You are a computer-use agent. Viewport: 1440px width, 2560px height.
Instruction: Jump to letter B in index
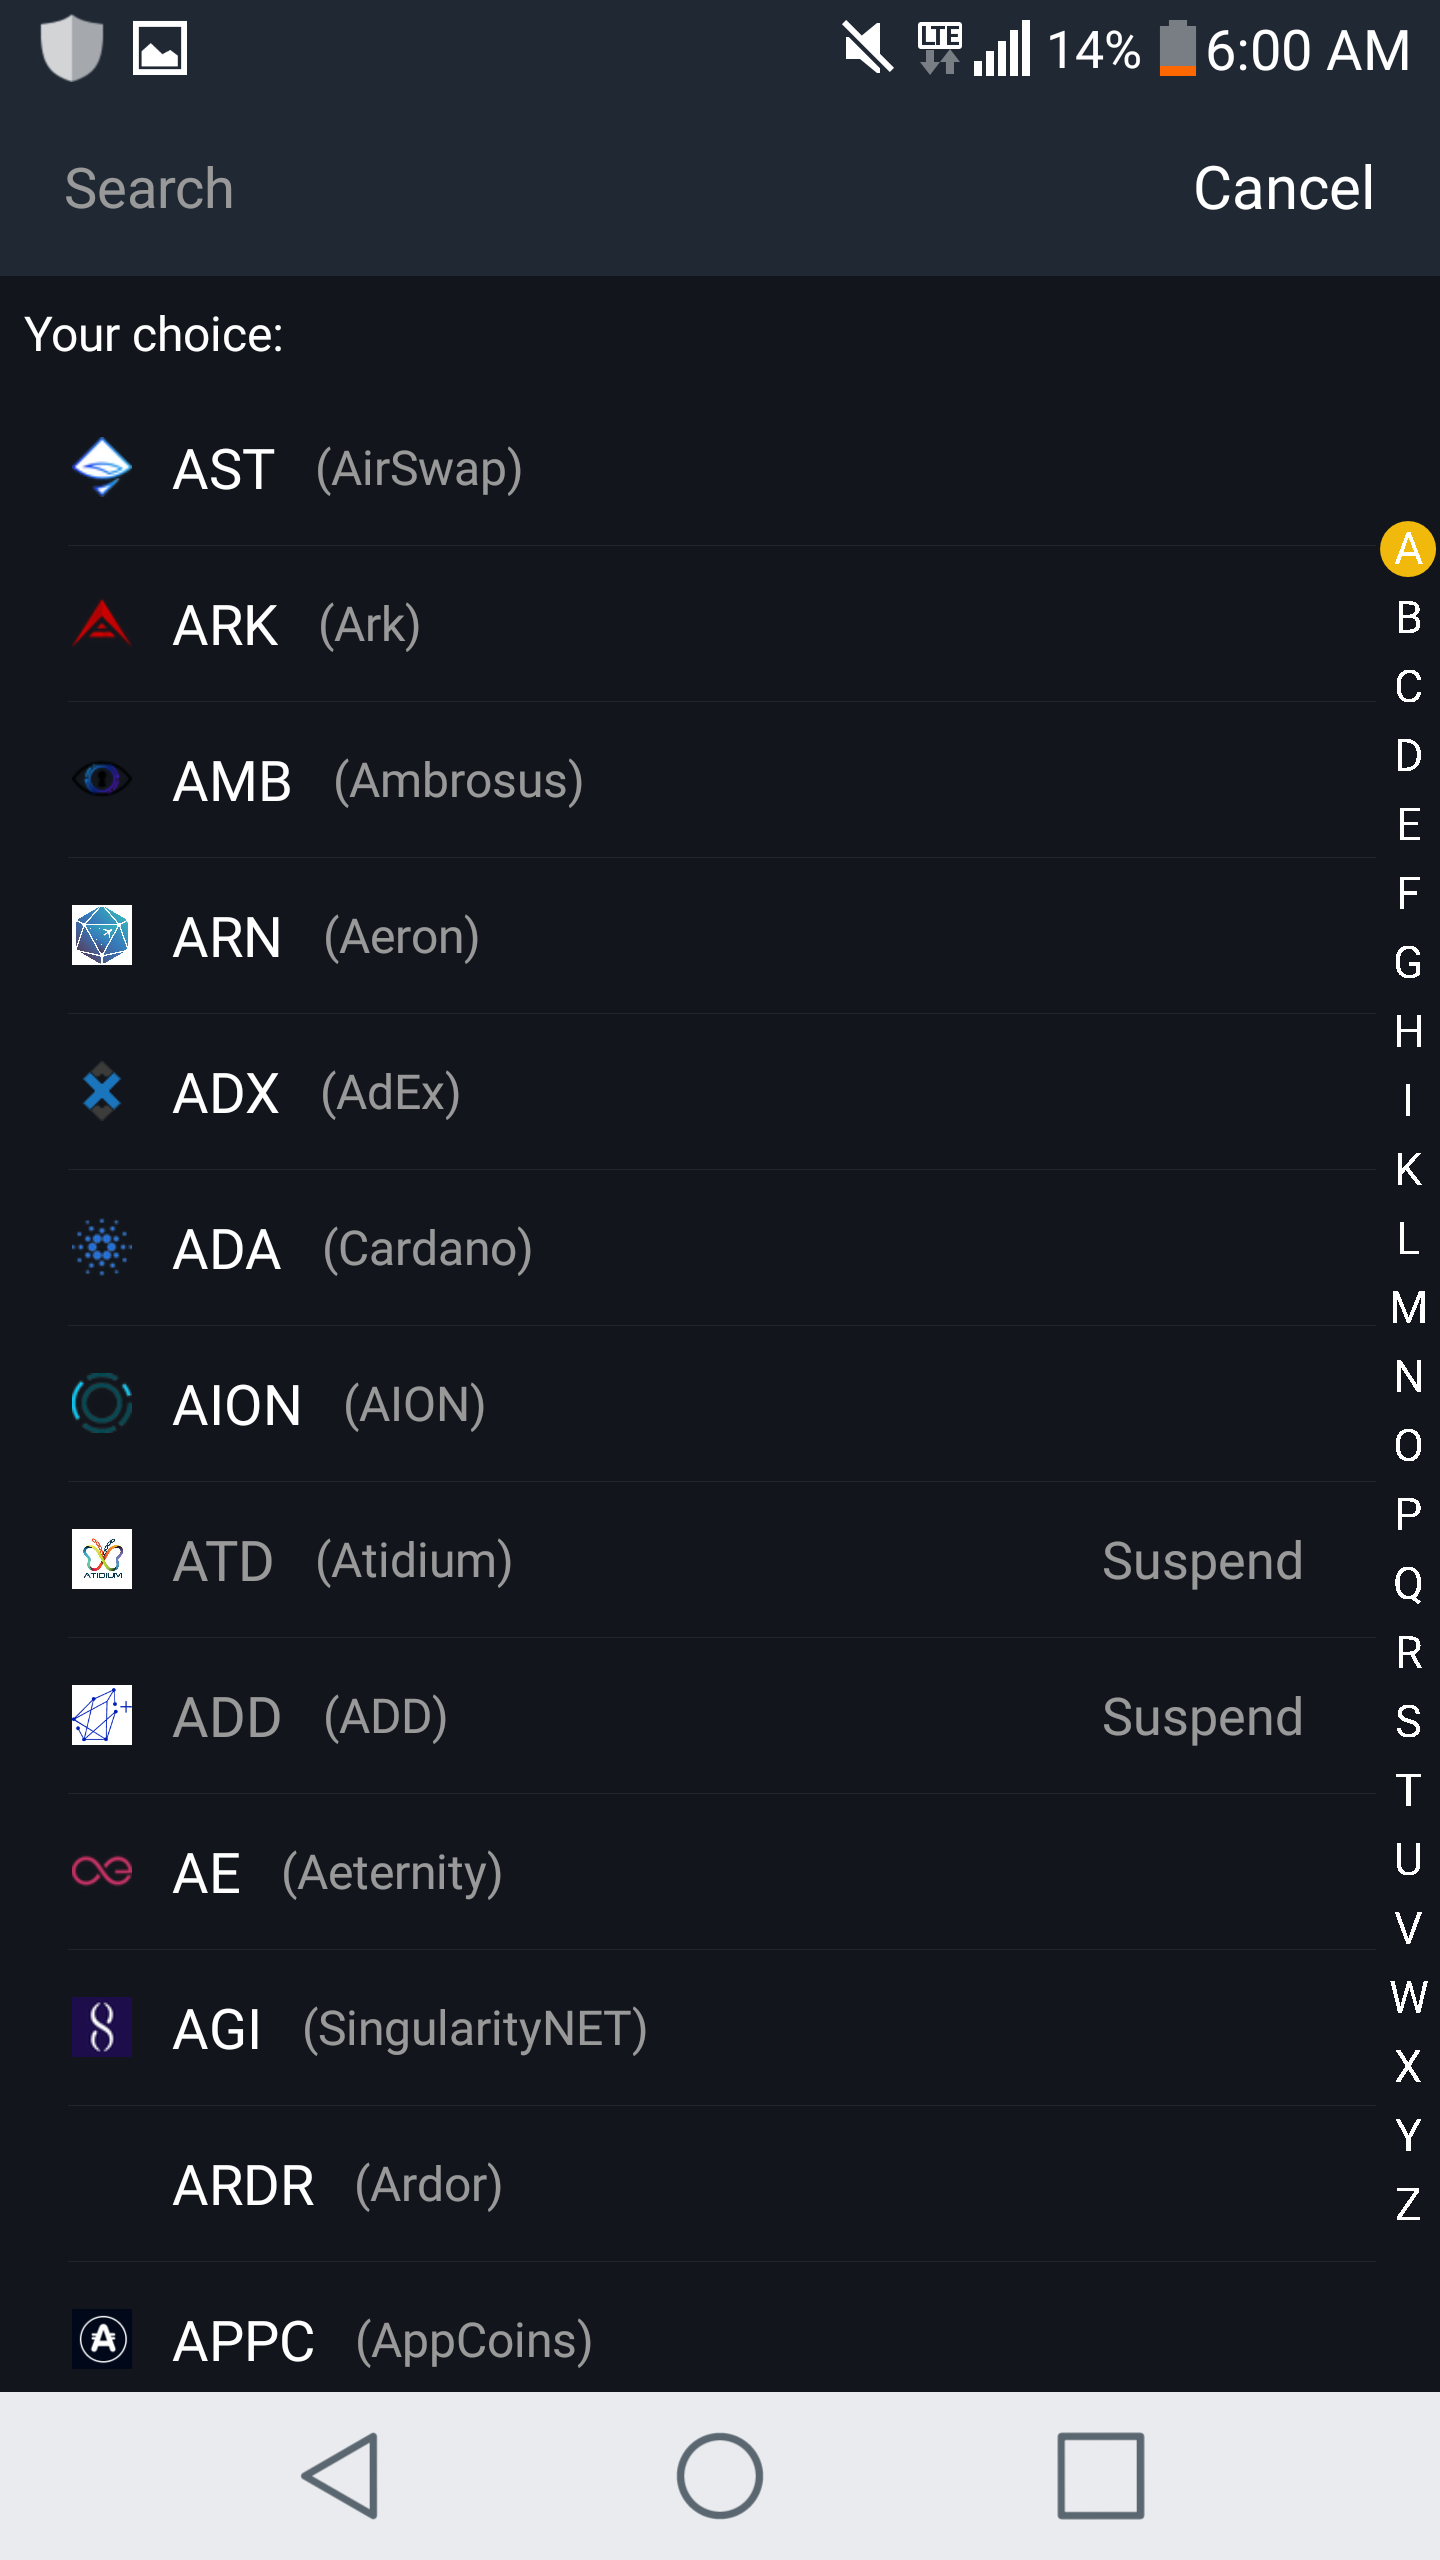point(1408,618)
